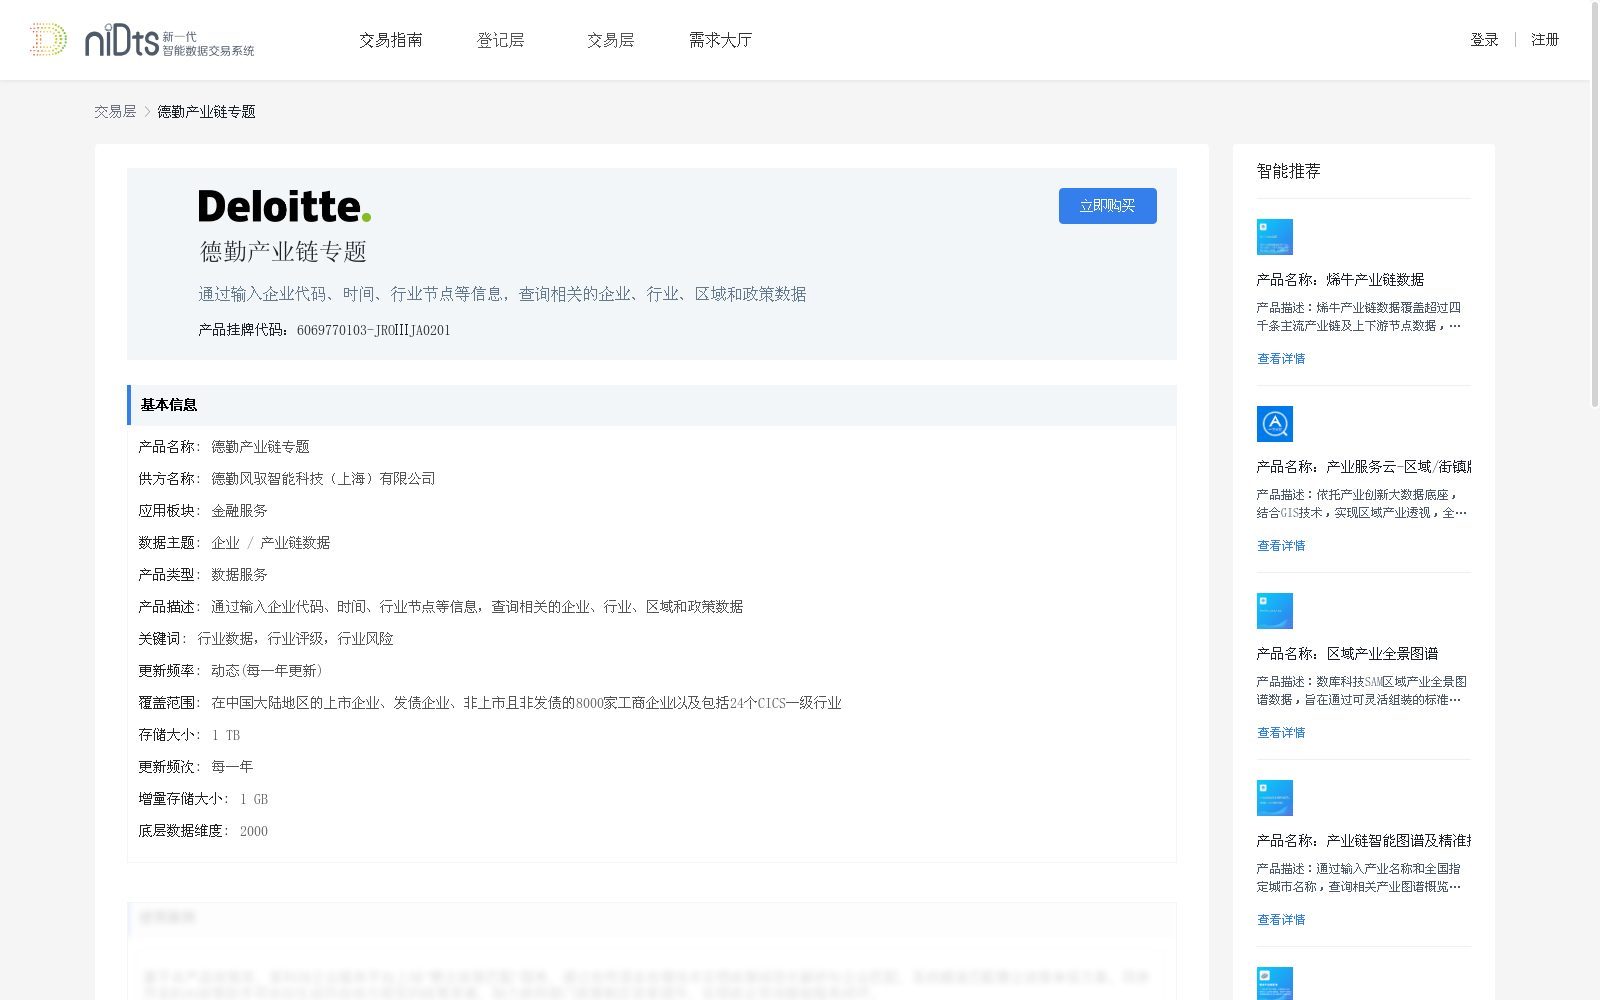This screenshot has height=1000, width=1600.
Task: Open the 交易层 navigation item
Action: click(x=611, y=40)
